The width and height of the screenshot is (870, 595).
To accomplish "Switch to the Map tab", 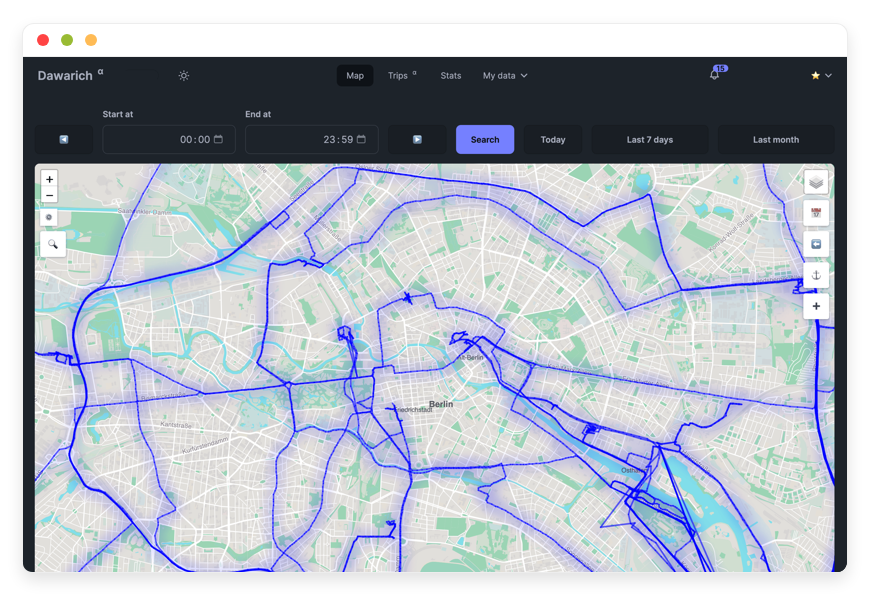I will click(355, 75).
